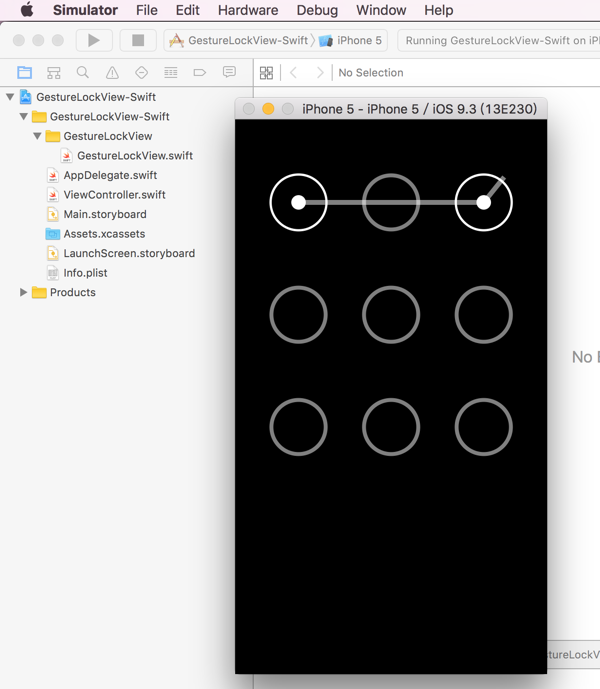Click the Running GestureLockView-Swift status field
The width and height of the screenshot is (600, 689).
499,40
